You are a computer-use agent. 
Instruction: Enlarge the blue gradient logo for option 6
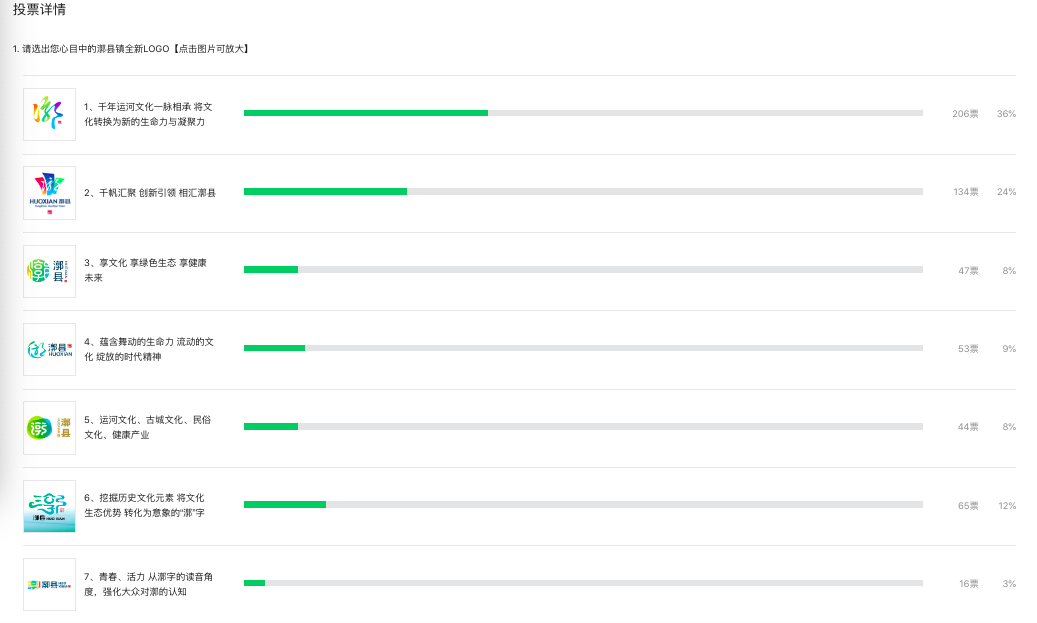[x=50, y=506]
